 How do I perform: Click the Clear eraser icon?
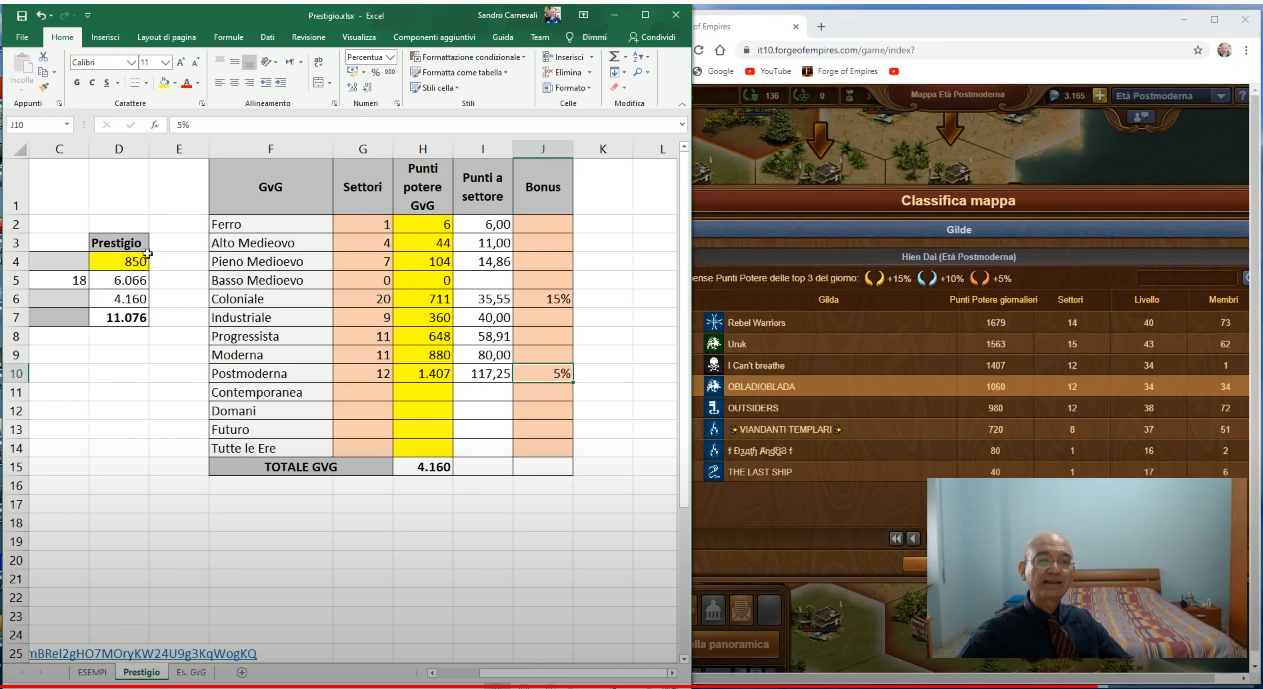pos(613,87)
